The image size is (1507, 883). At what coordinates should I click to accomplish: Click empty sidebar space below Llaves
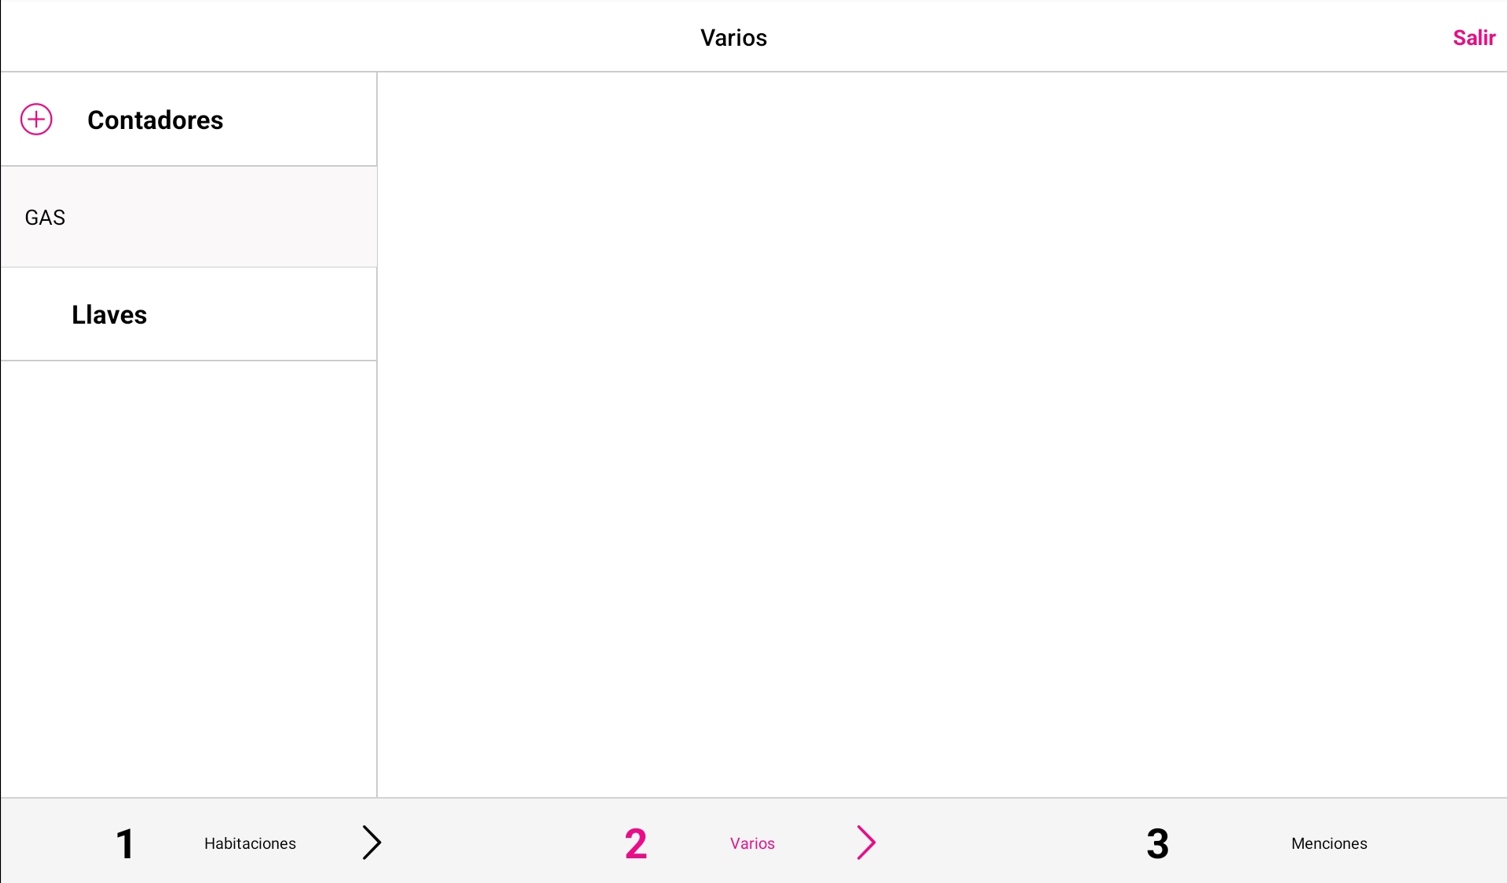tap(189, 579)
